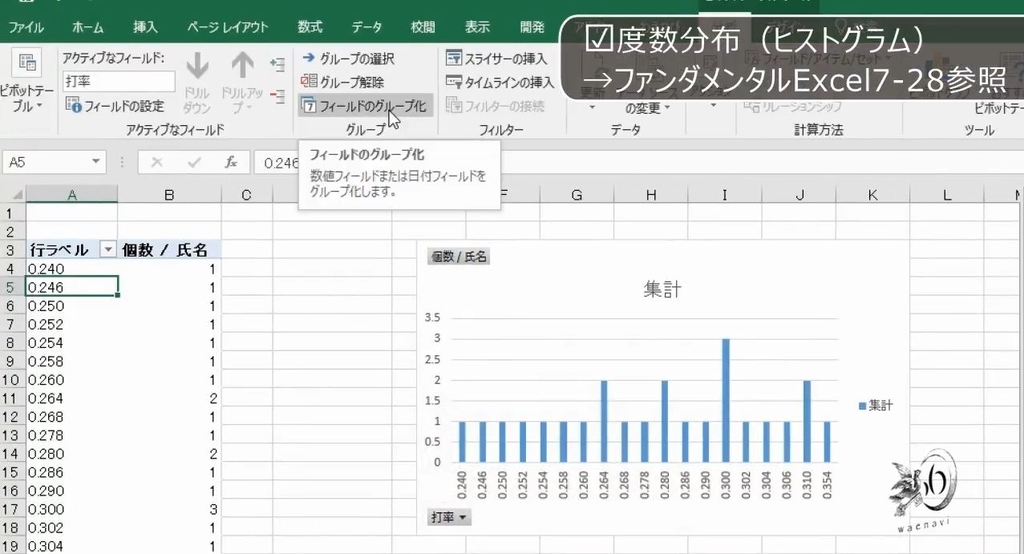The width and height of the screenshot is (1024, 554).
Task: Open the 表示 tab
Action: point(477,27)
